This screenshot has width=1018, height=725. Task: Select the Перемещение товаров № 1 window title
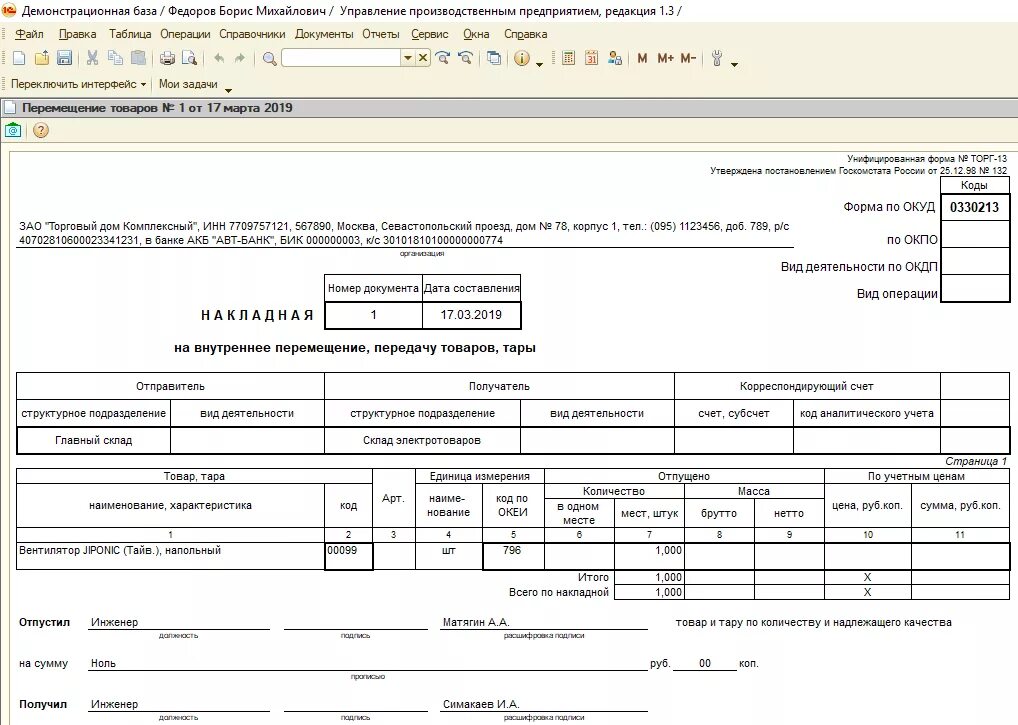157,108
